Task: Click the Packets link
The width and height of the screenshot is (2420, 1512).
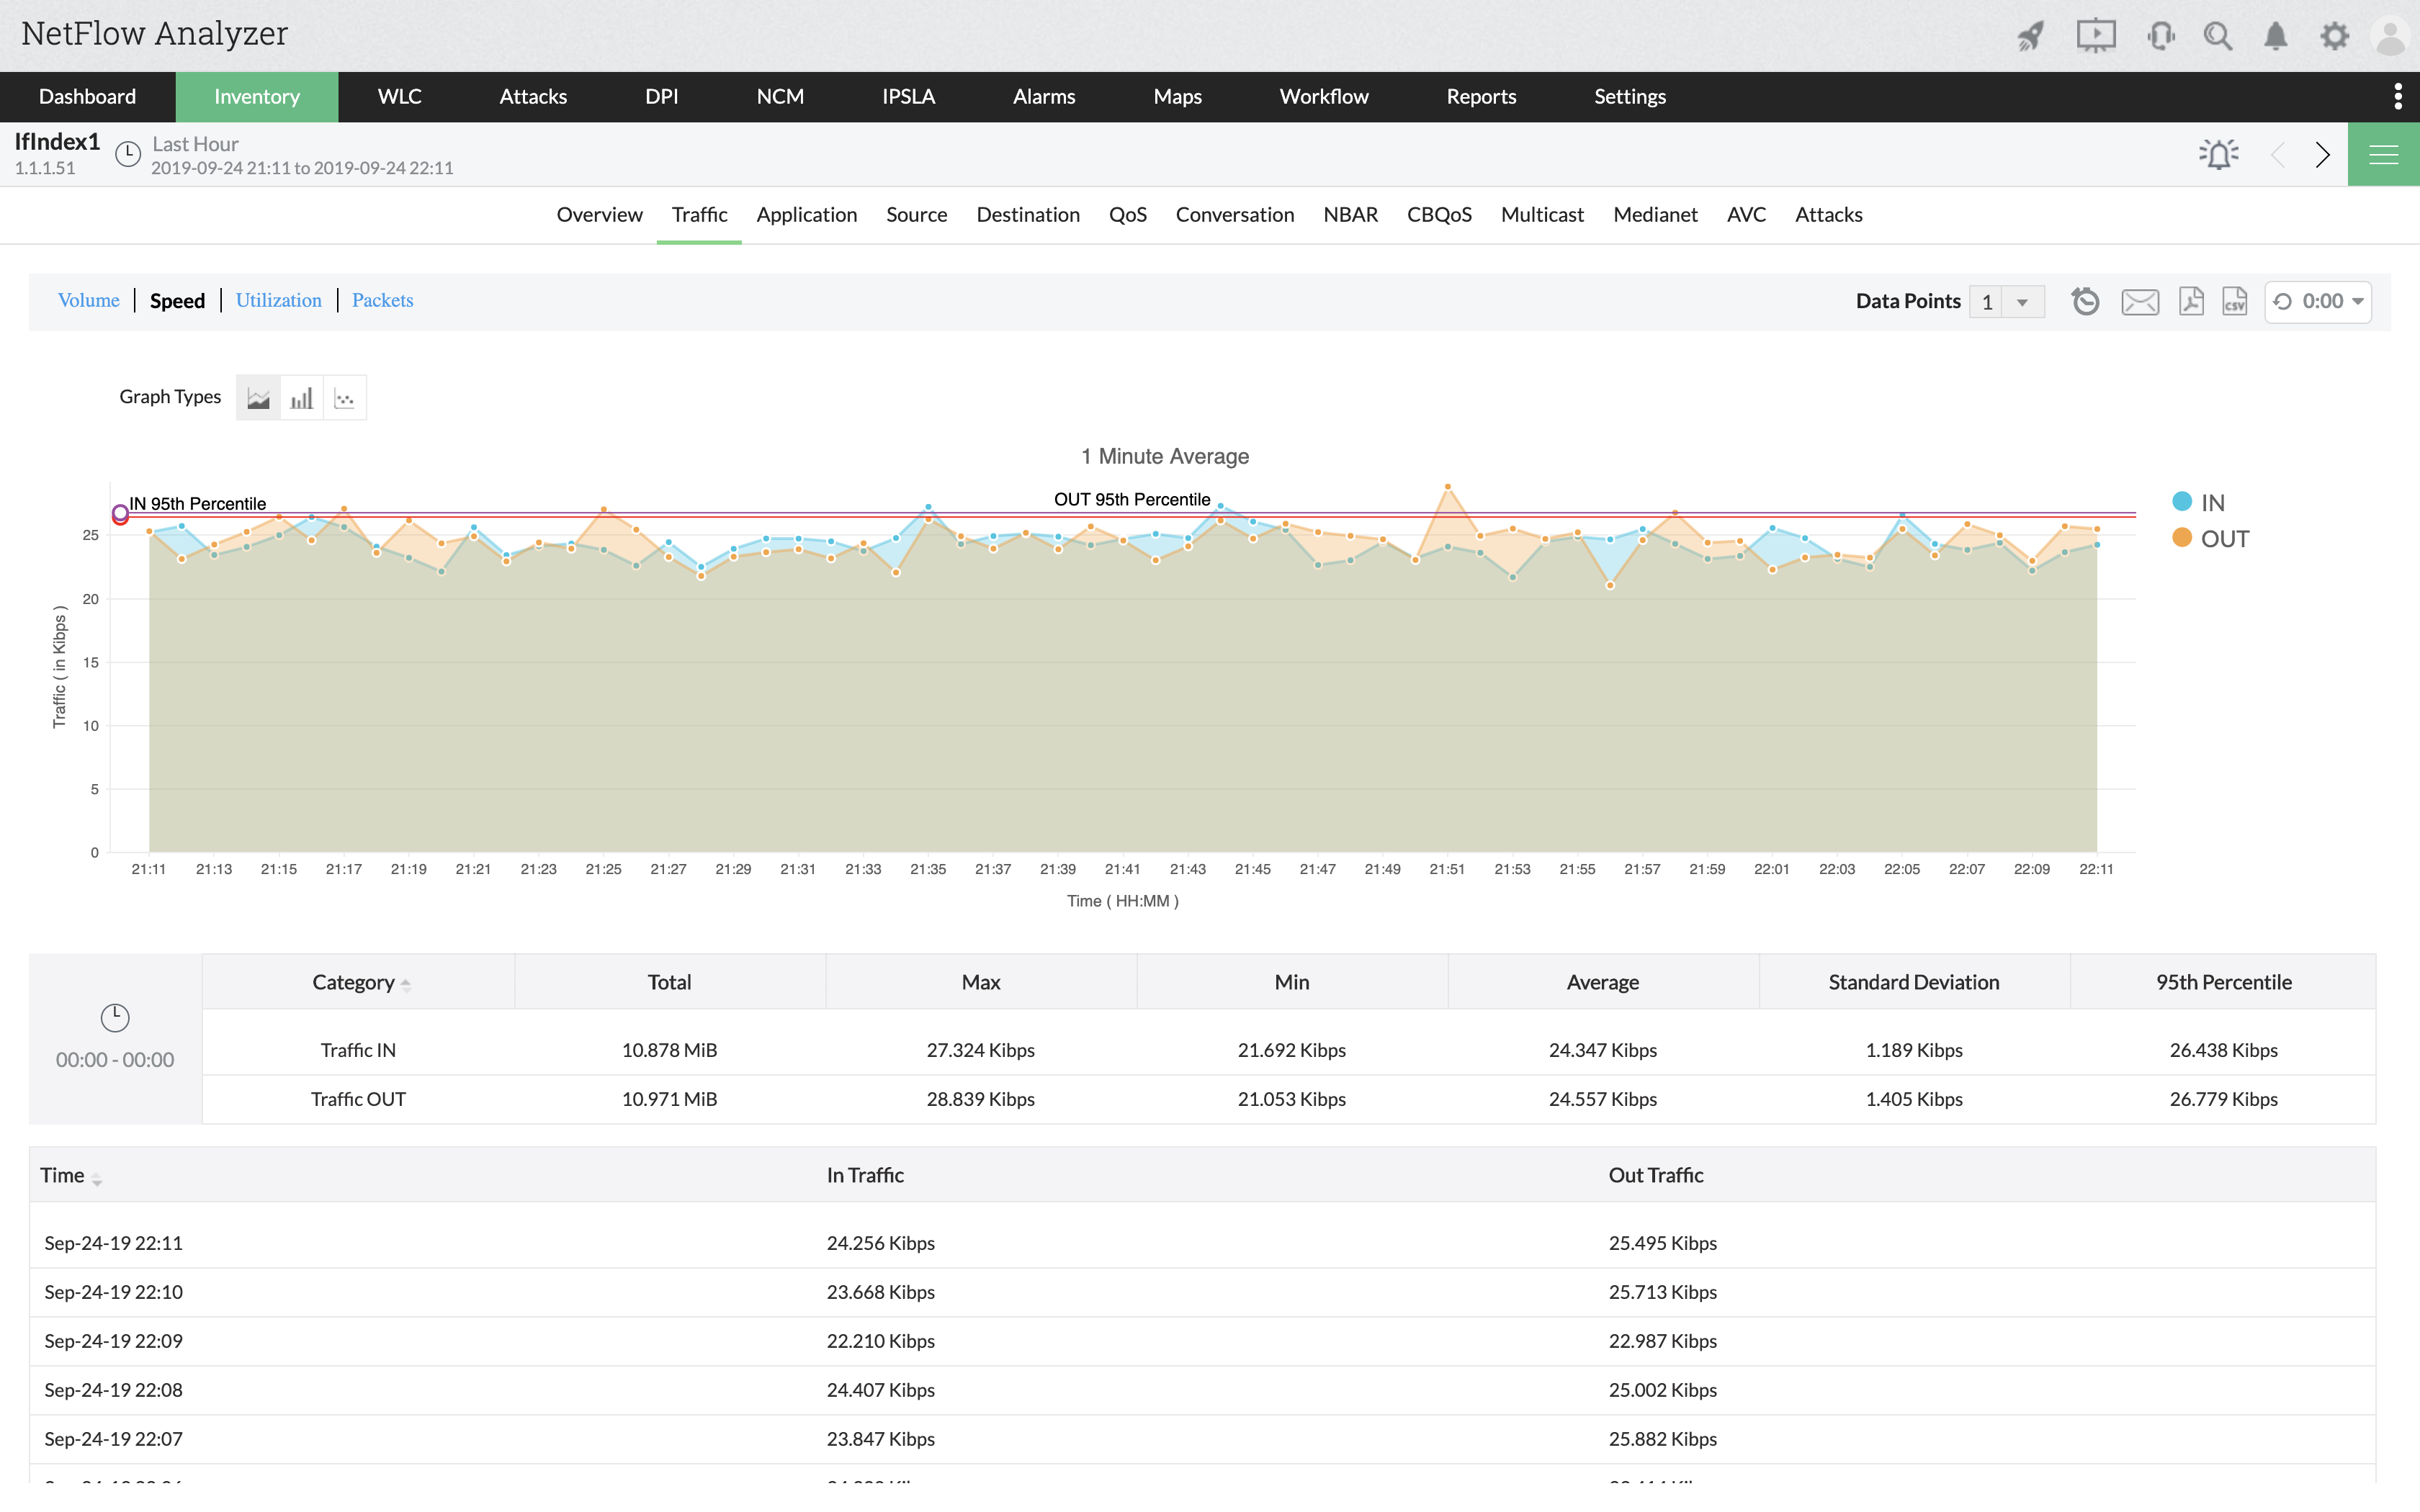Action: [382, 300]
